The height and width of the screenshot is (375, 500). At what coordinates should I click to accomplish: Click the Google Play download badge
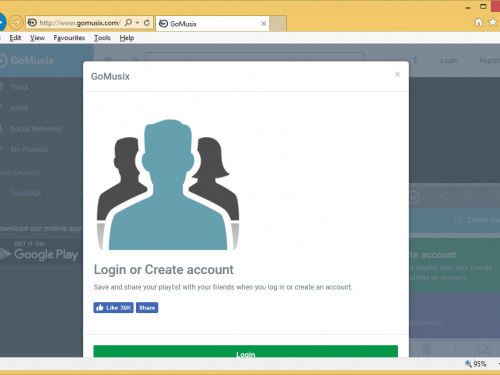point(41,252)
